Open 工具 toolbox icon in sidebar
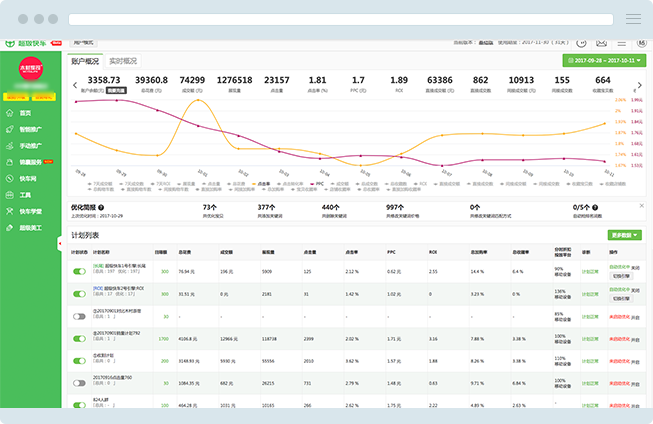This screenshot has width=653, height=424. pos(9,194)
